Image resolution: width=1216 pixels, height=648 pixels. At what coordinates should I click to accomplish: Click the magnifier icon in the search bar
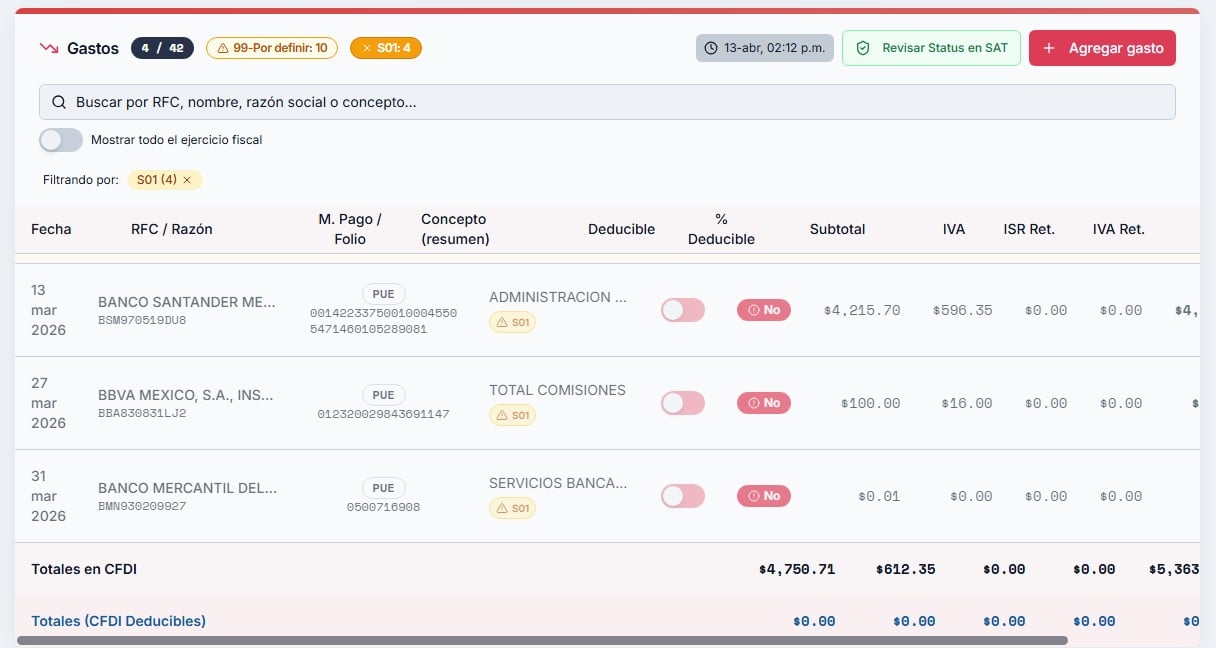[58, 101]
